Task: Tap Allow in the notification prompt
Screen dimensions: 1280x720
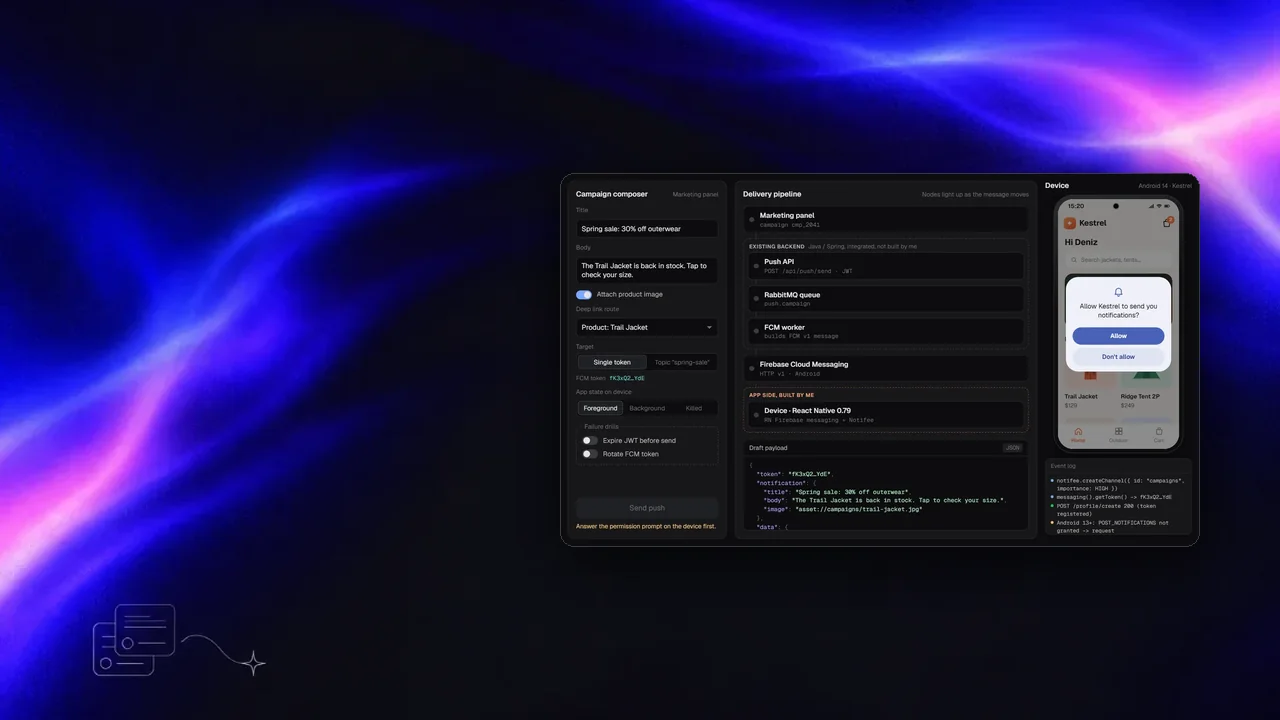Action: point(1118,336)
